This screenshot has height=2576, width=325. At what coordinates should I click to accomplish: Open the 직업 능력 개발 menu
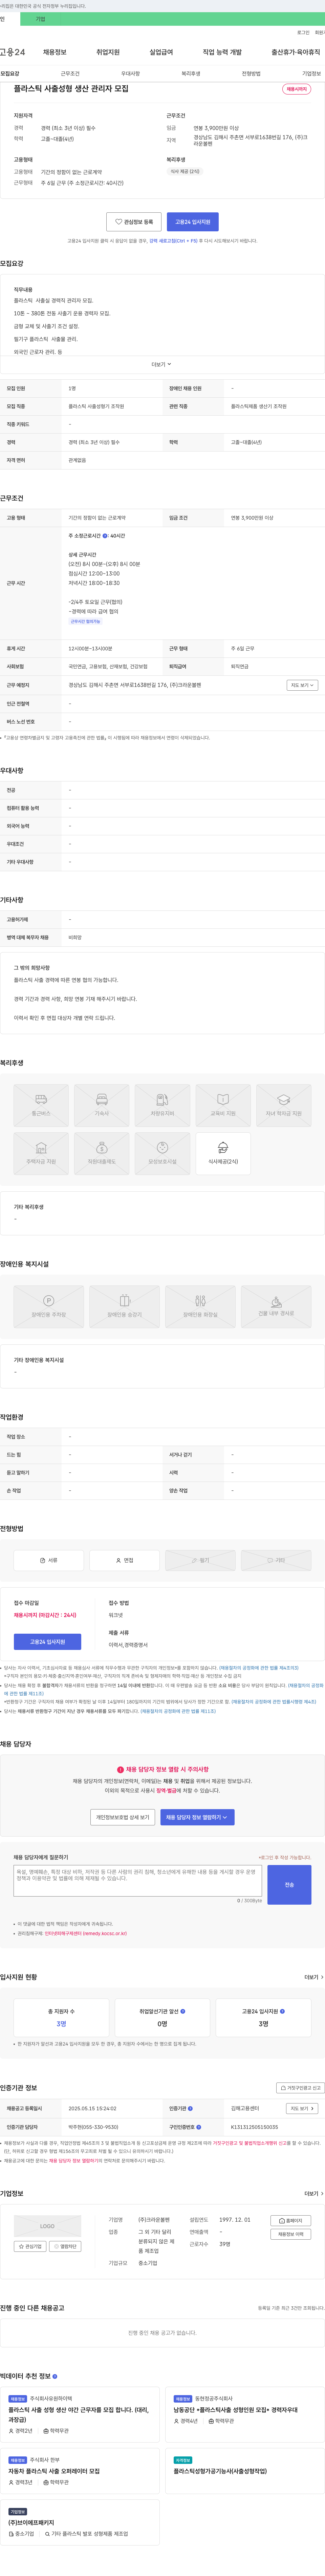[x=222, y=52]
